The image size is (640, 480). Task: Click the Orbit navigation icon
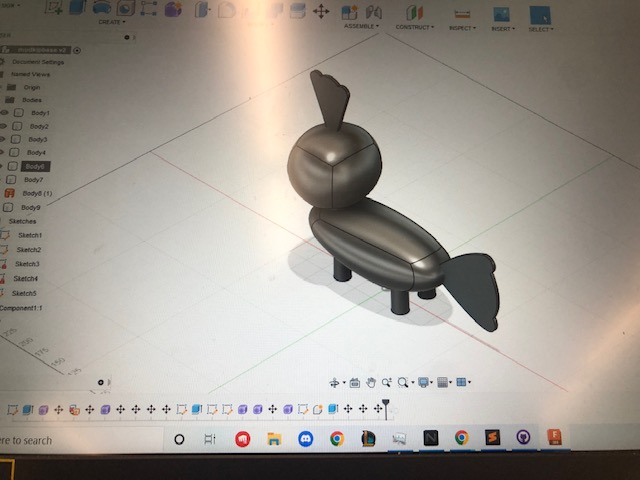click(334, 383)
